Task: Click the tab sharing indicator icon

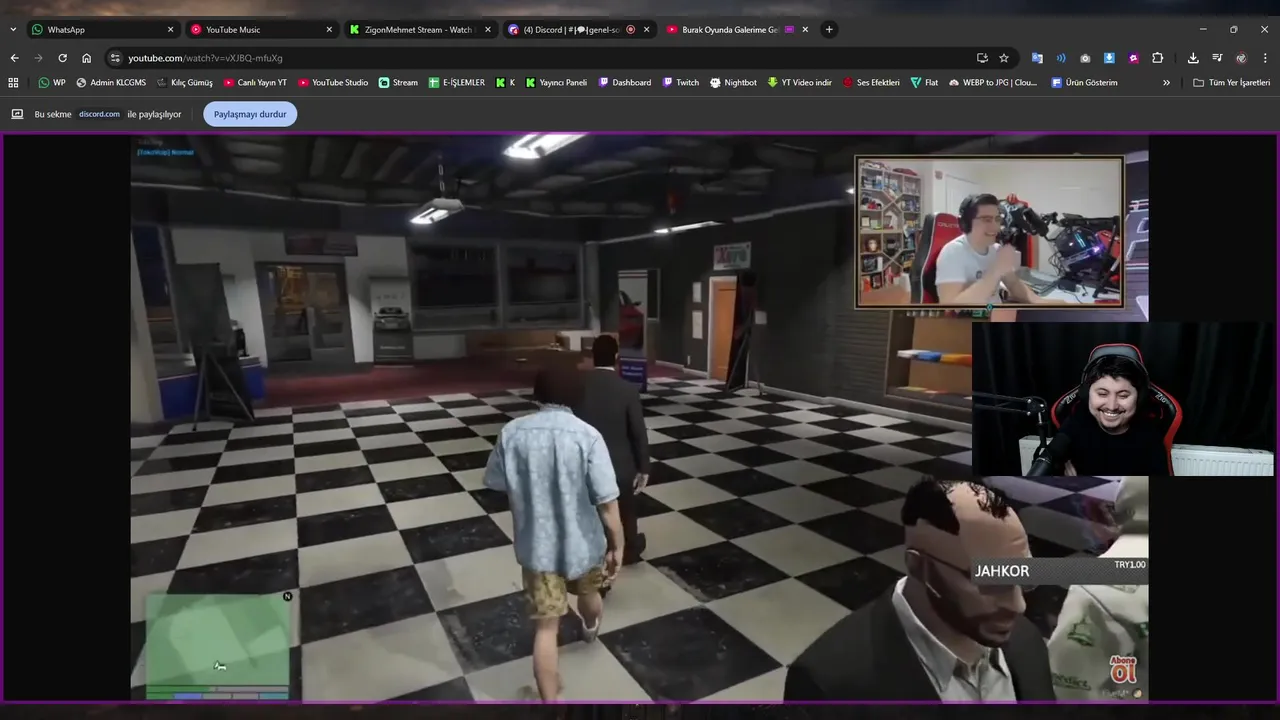Action: pos(17,114)
